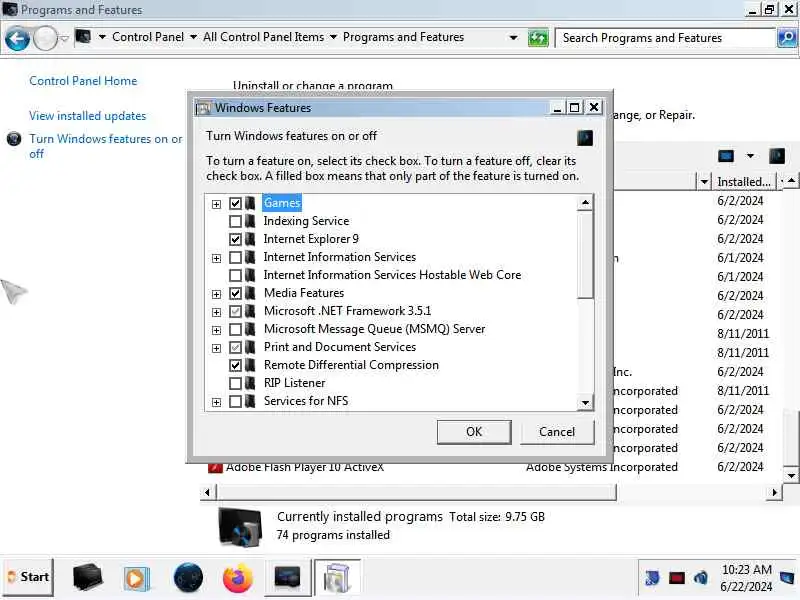Click the view options icon above the list
This screenshot has height=600, width=800.
tap(726, 156)
